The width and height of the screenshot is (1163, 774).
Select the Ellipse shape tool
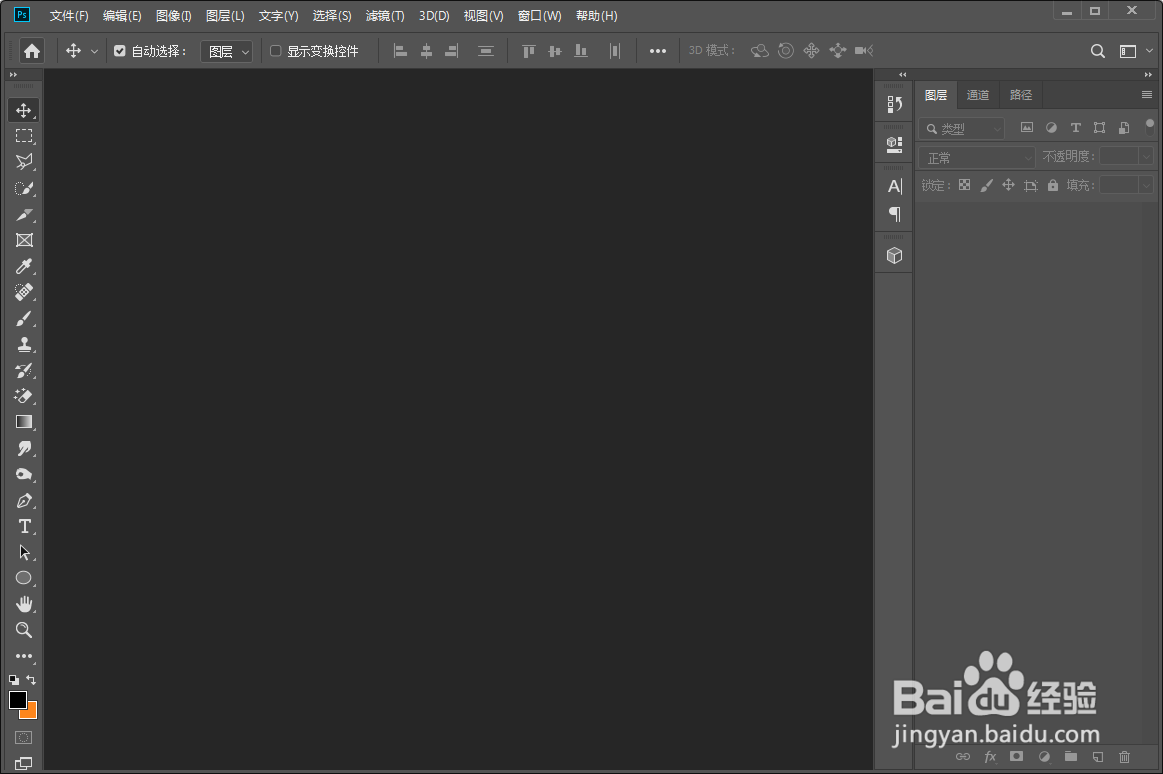tap(24, 578)
